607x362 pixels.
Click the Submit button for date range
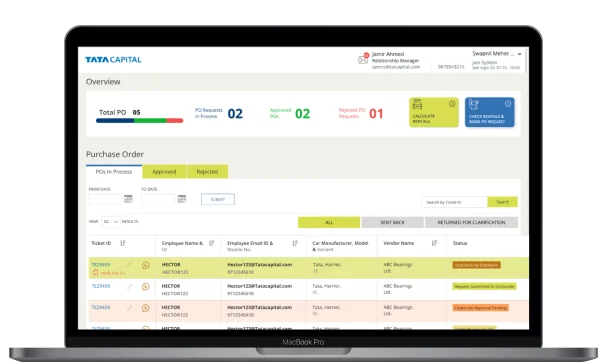click(x=218, y=199)
